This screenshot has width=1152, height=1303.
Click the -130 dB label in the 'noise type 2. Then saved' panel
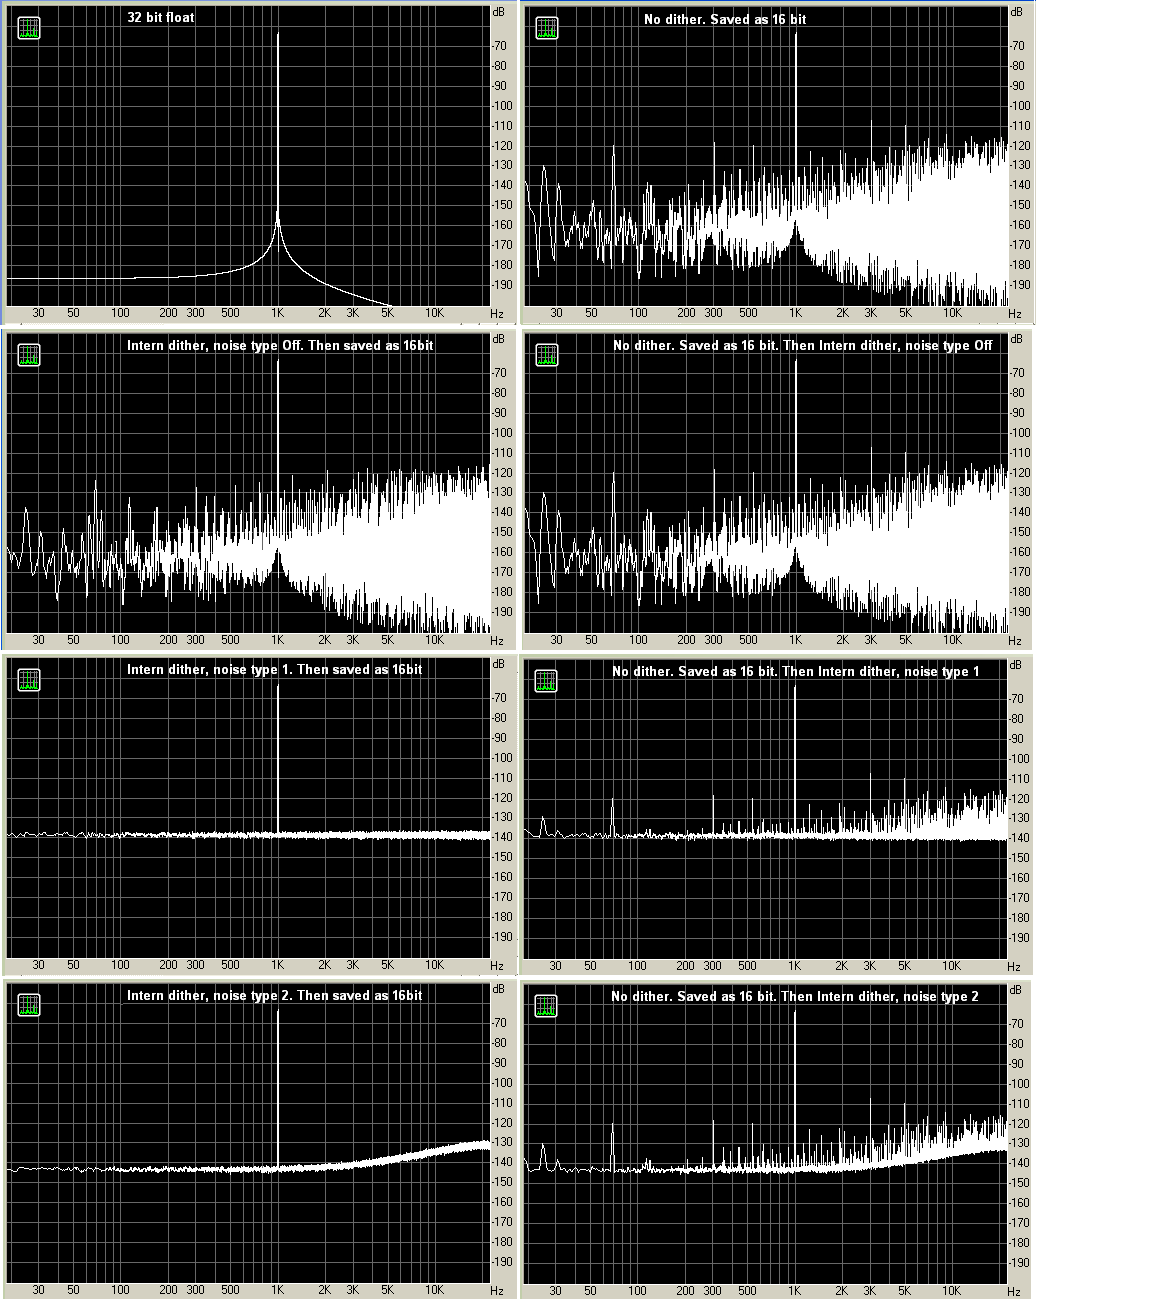click(x=502, y=1142)
